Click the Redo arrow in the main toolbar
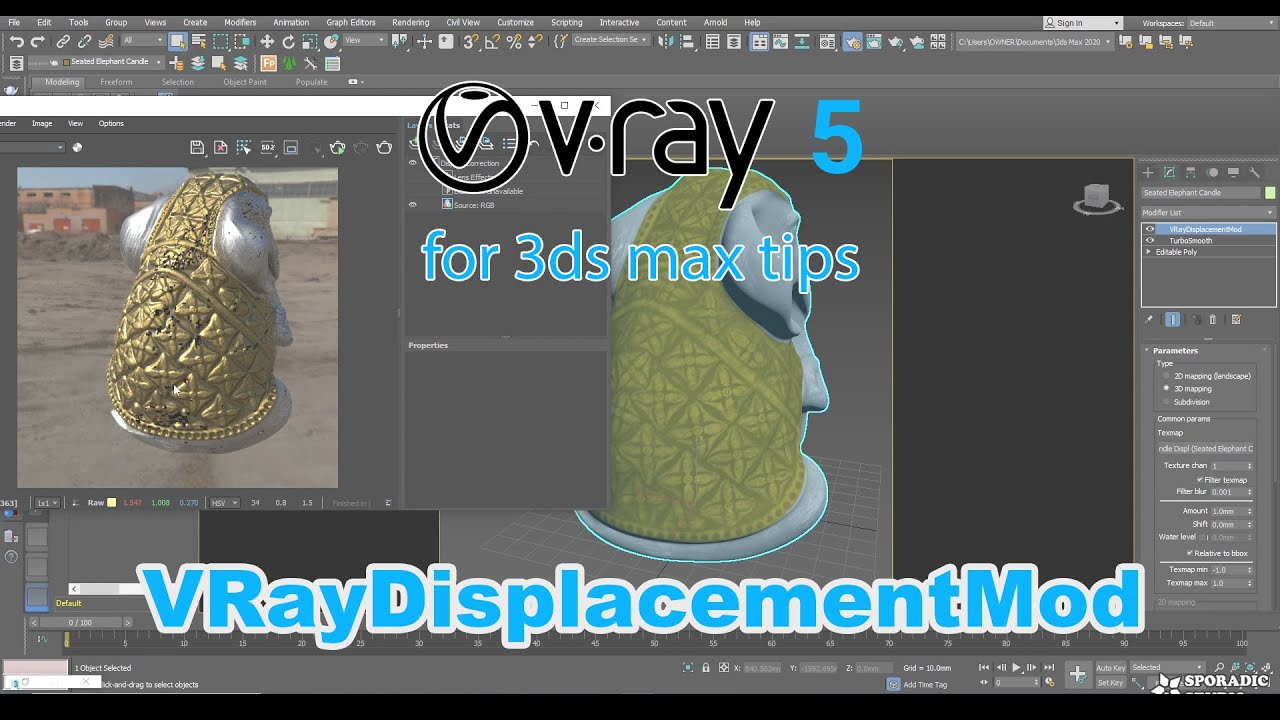 (x=38, y=41)
